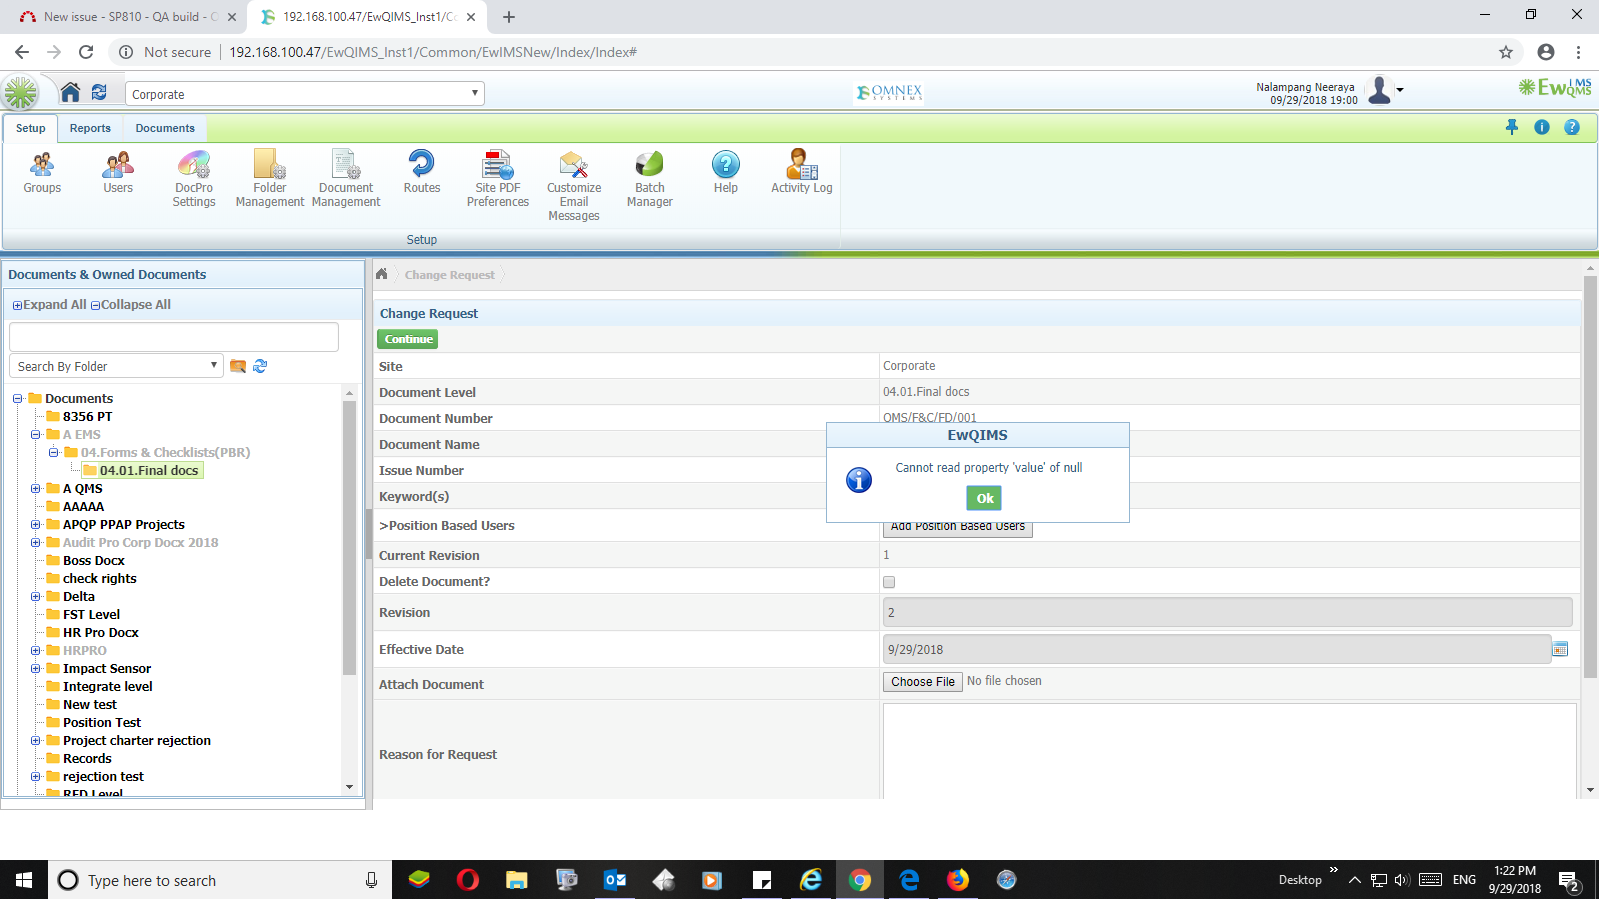Viewport: 1599px width, 899px height.
Task: Open Firefox from the taskbar
Action: [x=958, y=880]
